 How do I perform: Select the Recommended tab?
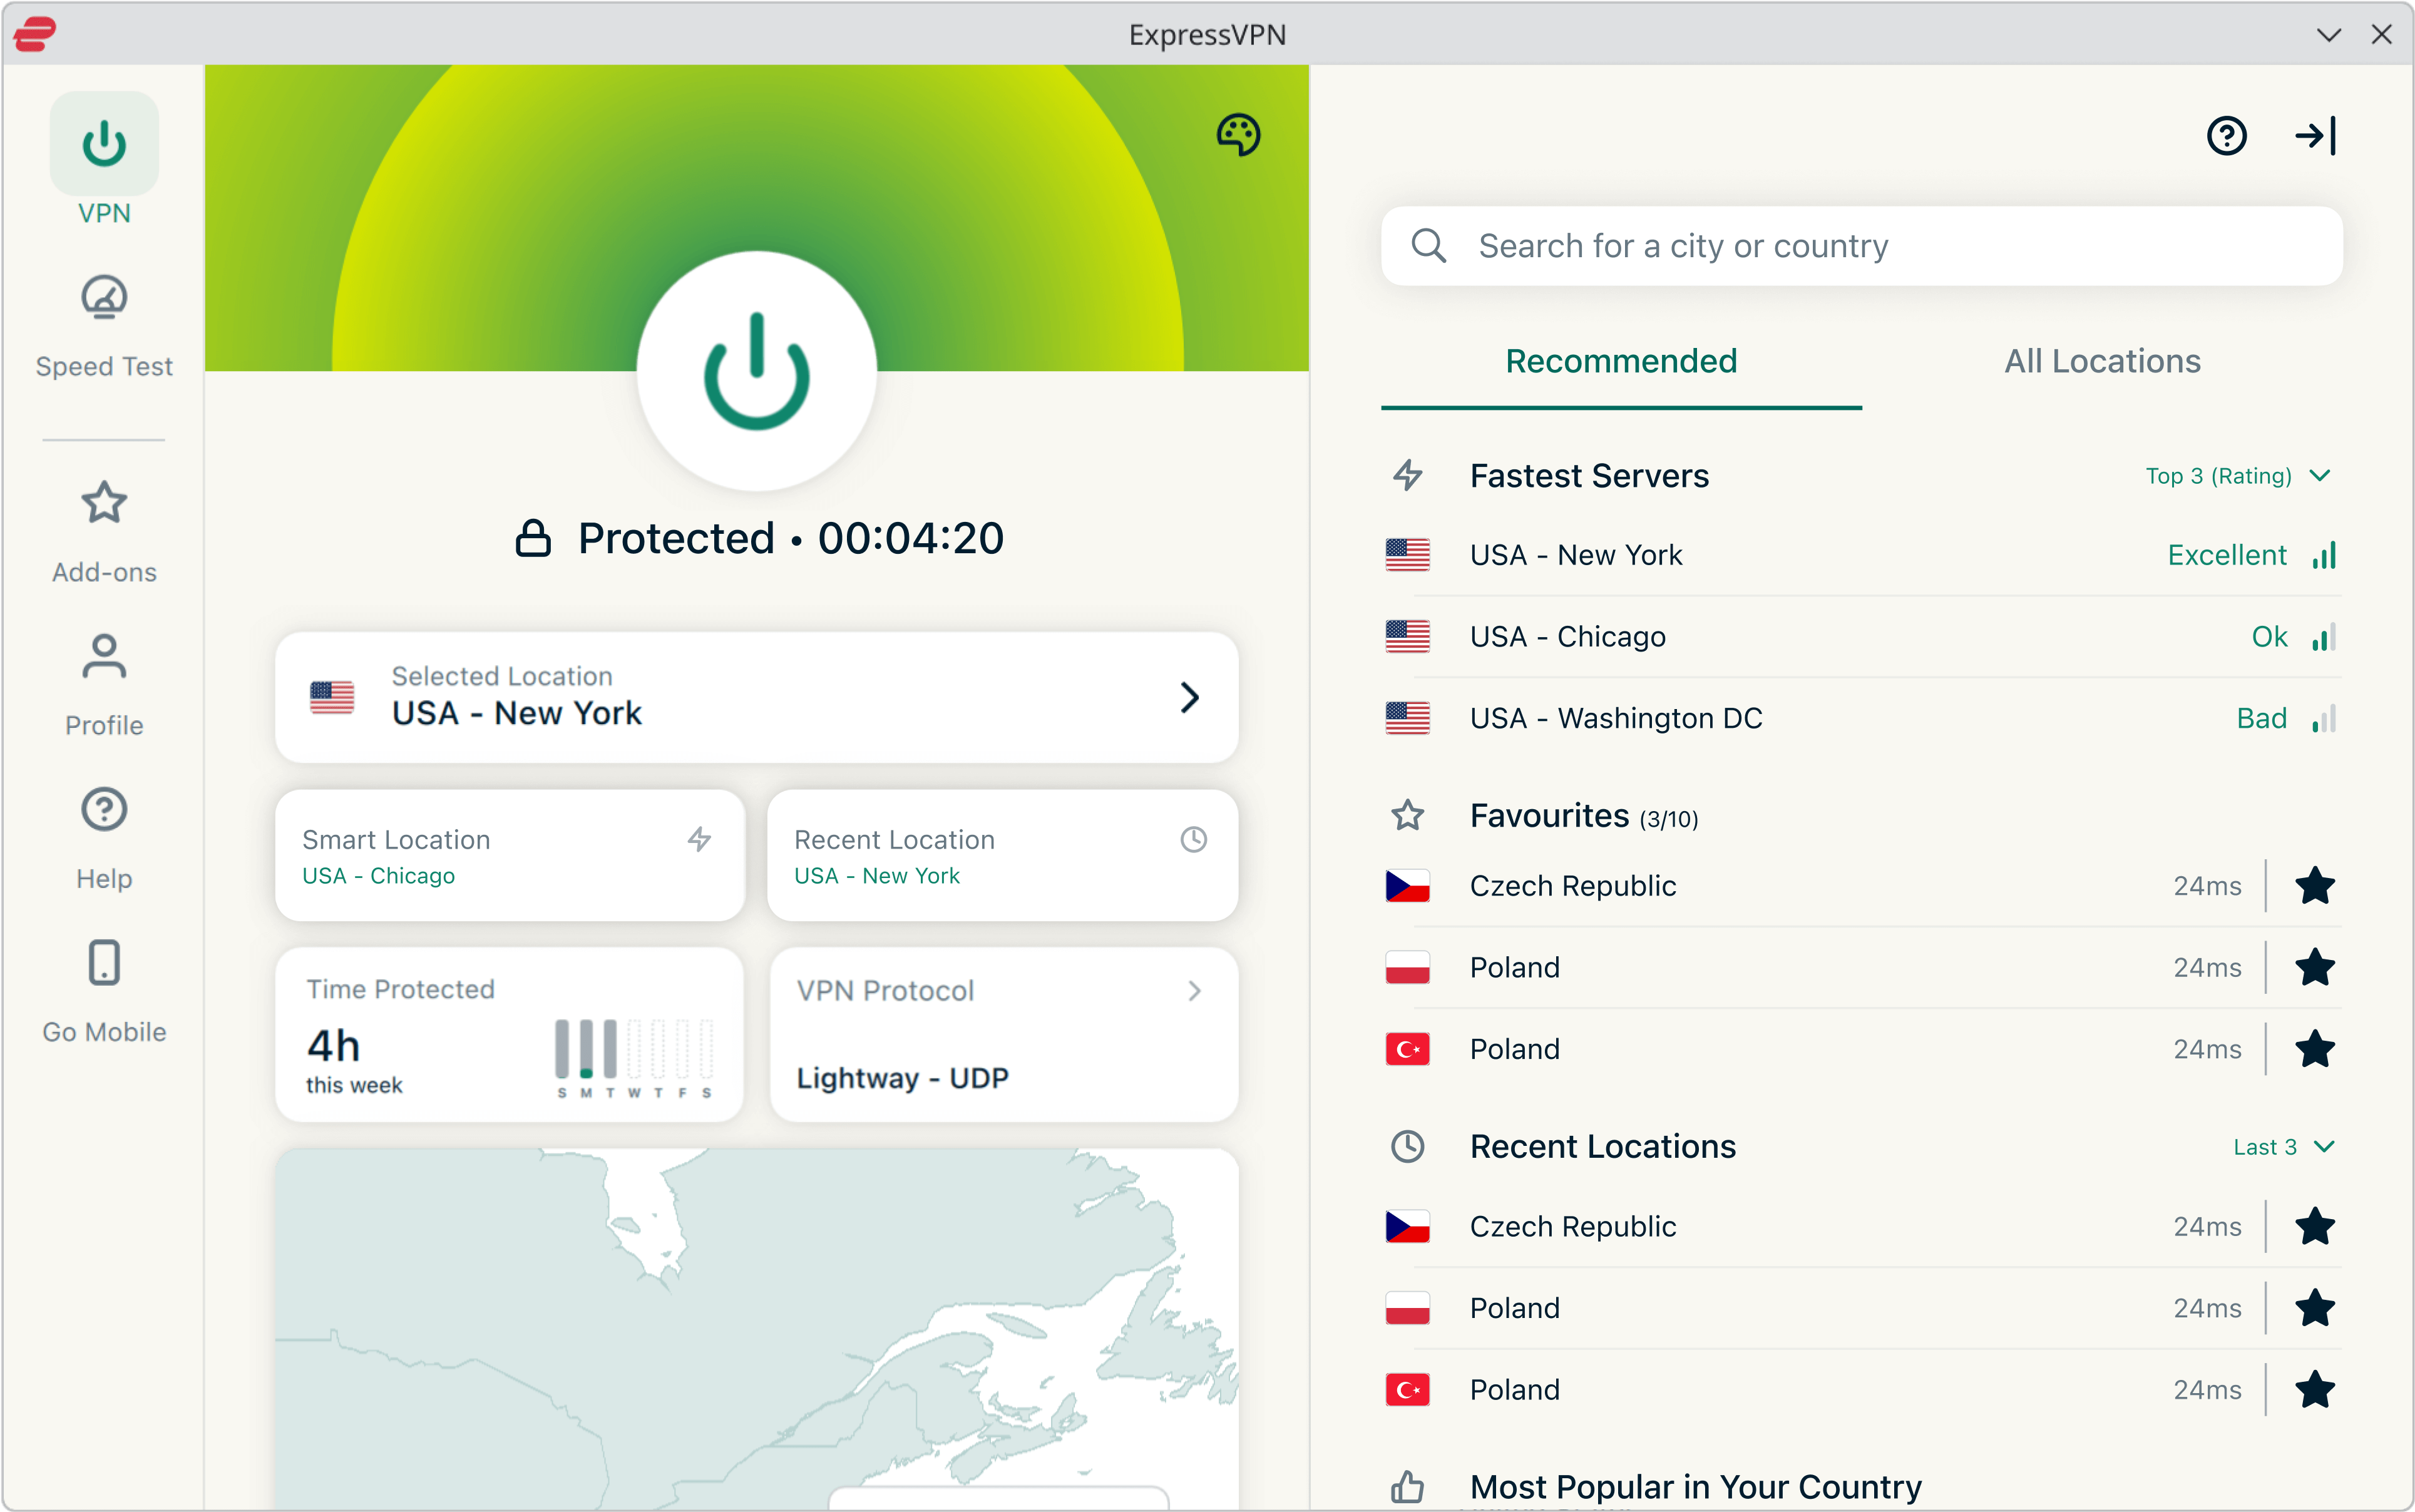pyautogui.click(x=1621, y=362)
